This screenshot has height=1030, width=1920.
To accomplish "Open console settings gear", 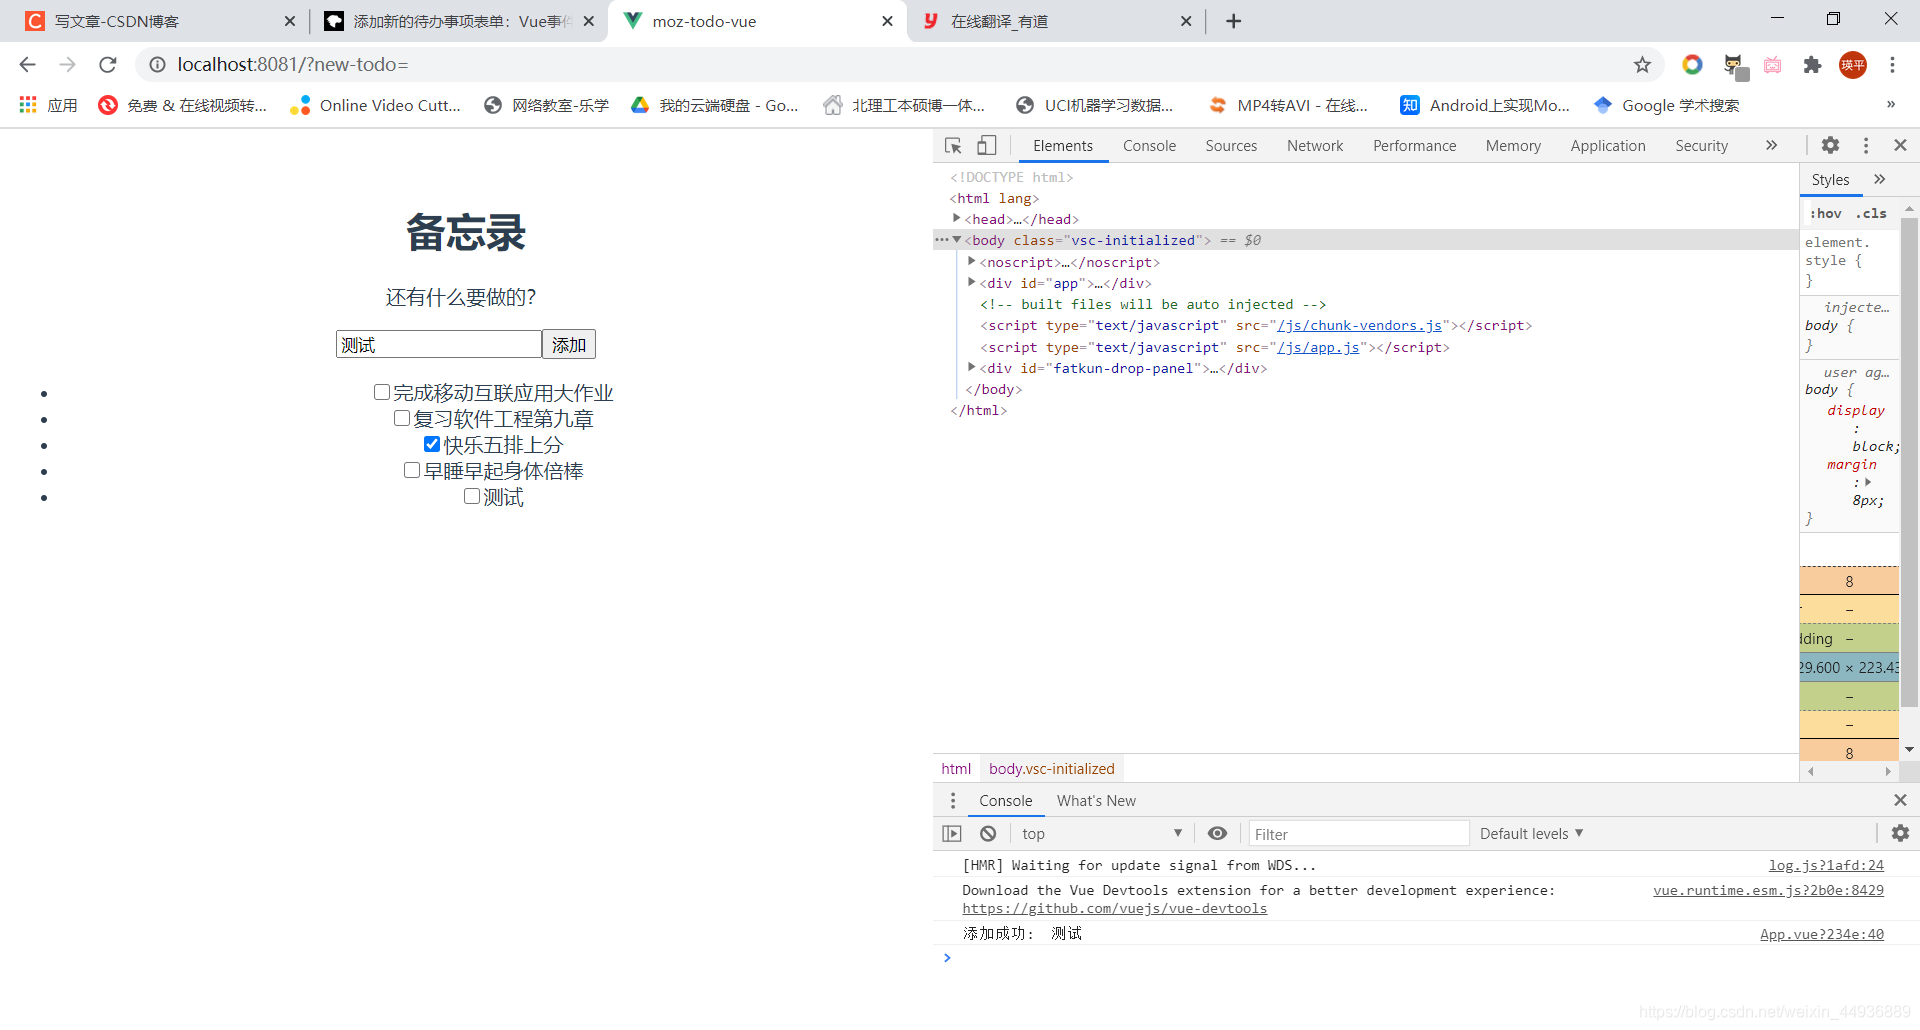I will [x=1900, y=833].
